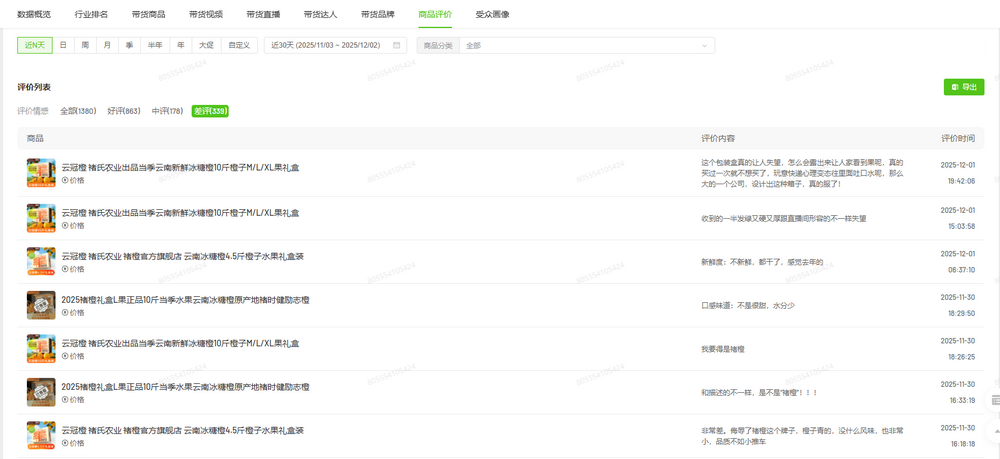
Task: Open thumbnail of first 云冠橙 10斤 product
Action: (x=41, y=173)
